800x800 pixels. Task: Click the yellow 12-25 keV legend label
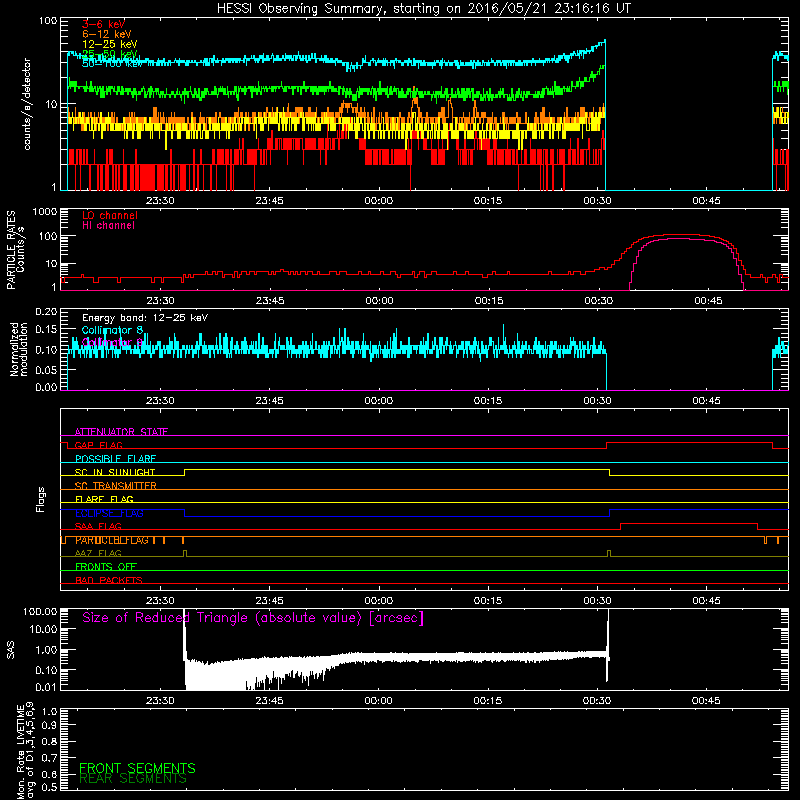110,44
